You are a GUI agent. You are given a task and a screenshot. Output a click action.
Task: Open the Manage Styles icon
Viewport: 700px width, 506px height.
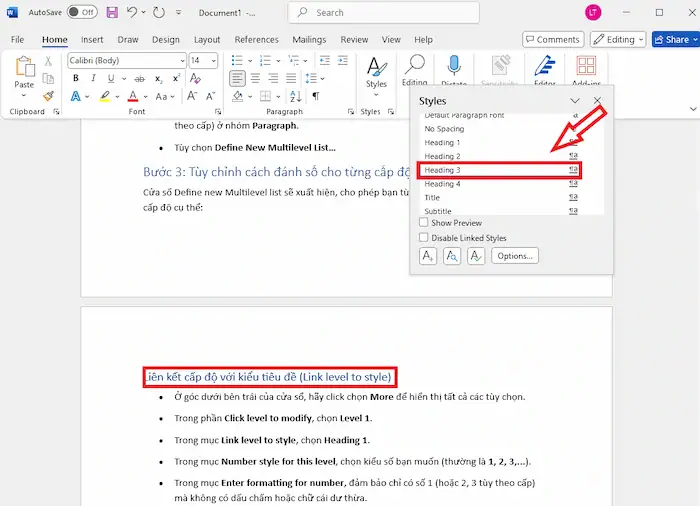pos(476,256)
